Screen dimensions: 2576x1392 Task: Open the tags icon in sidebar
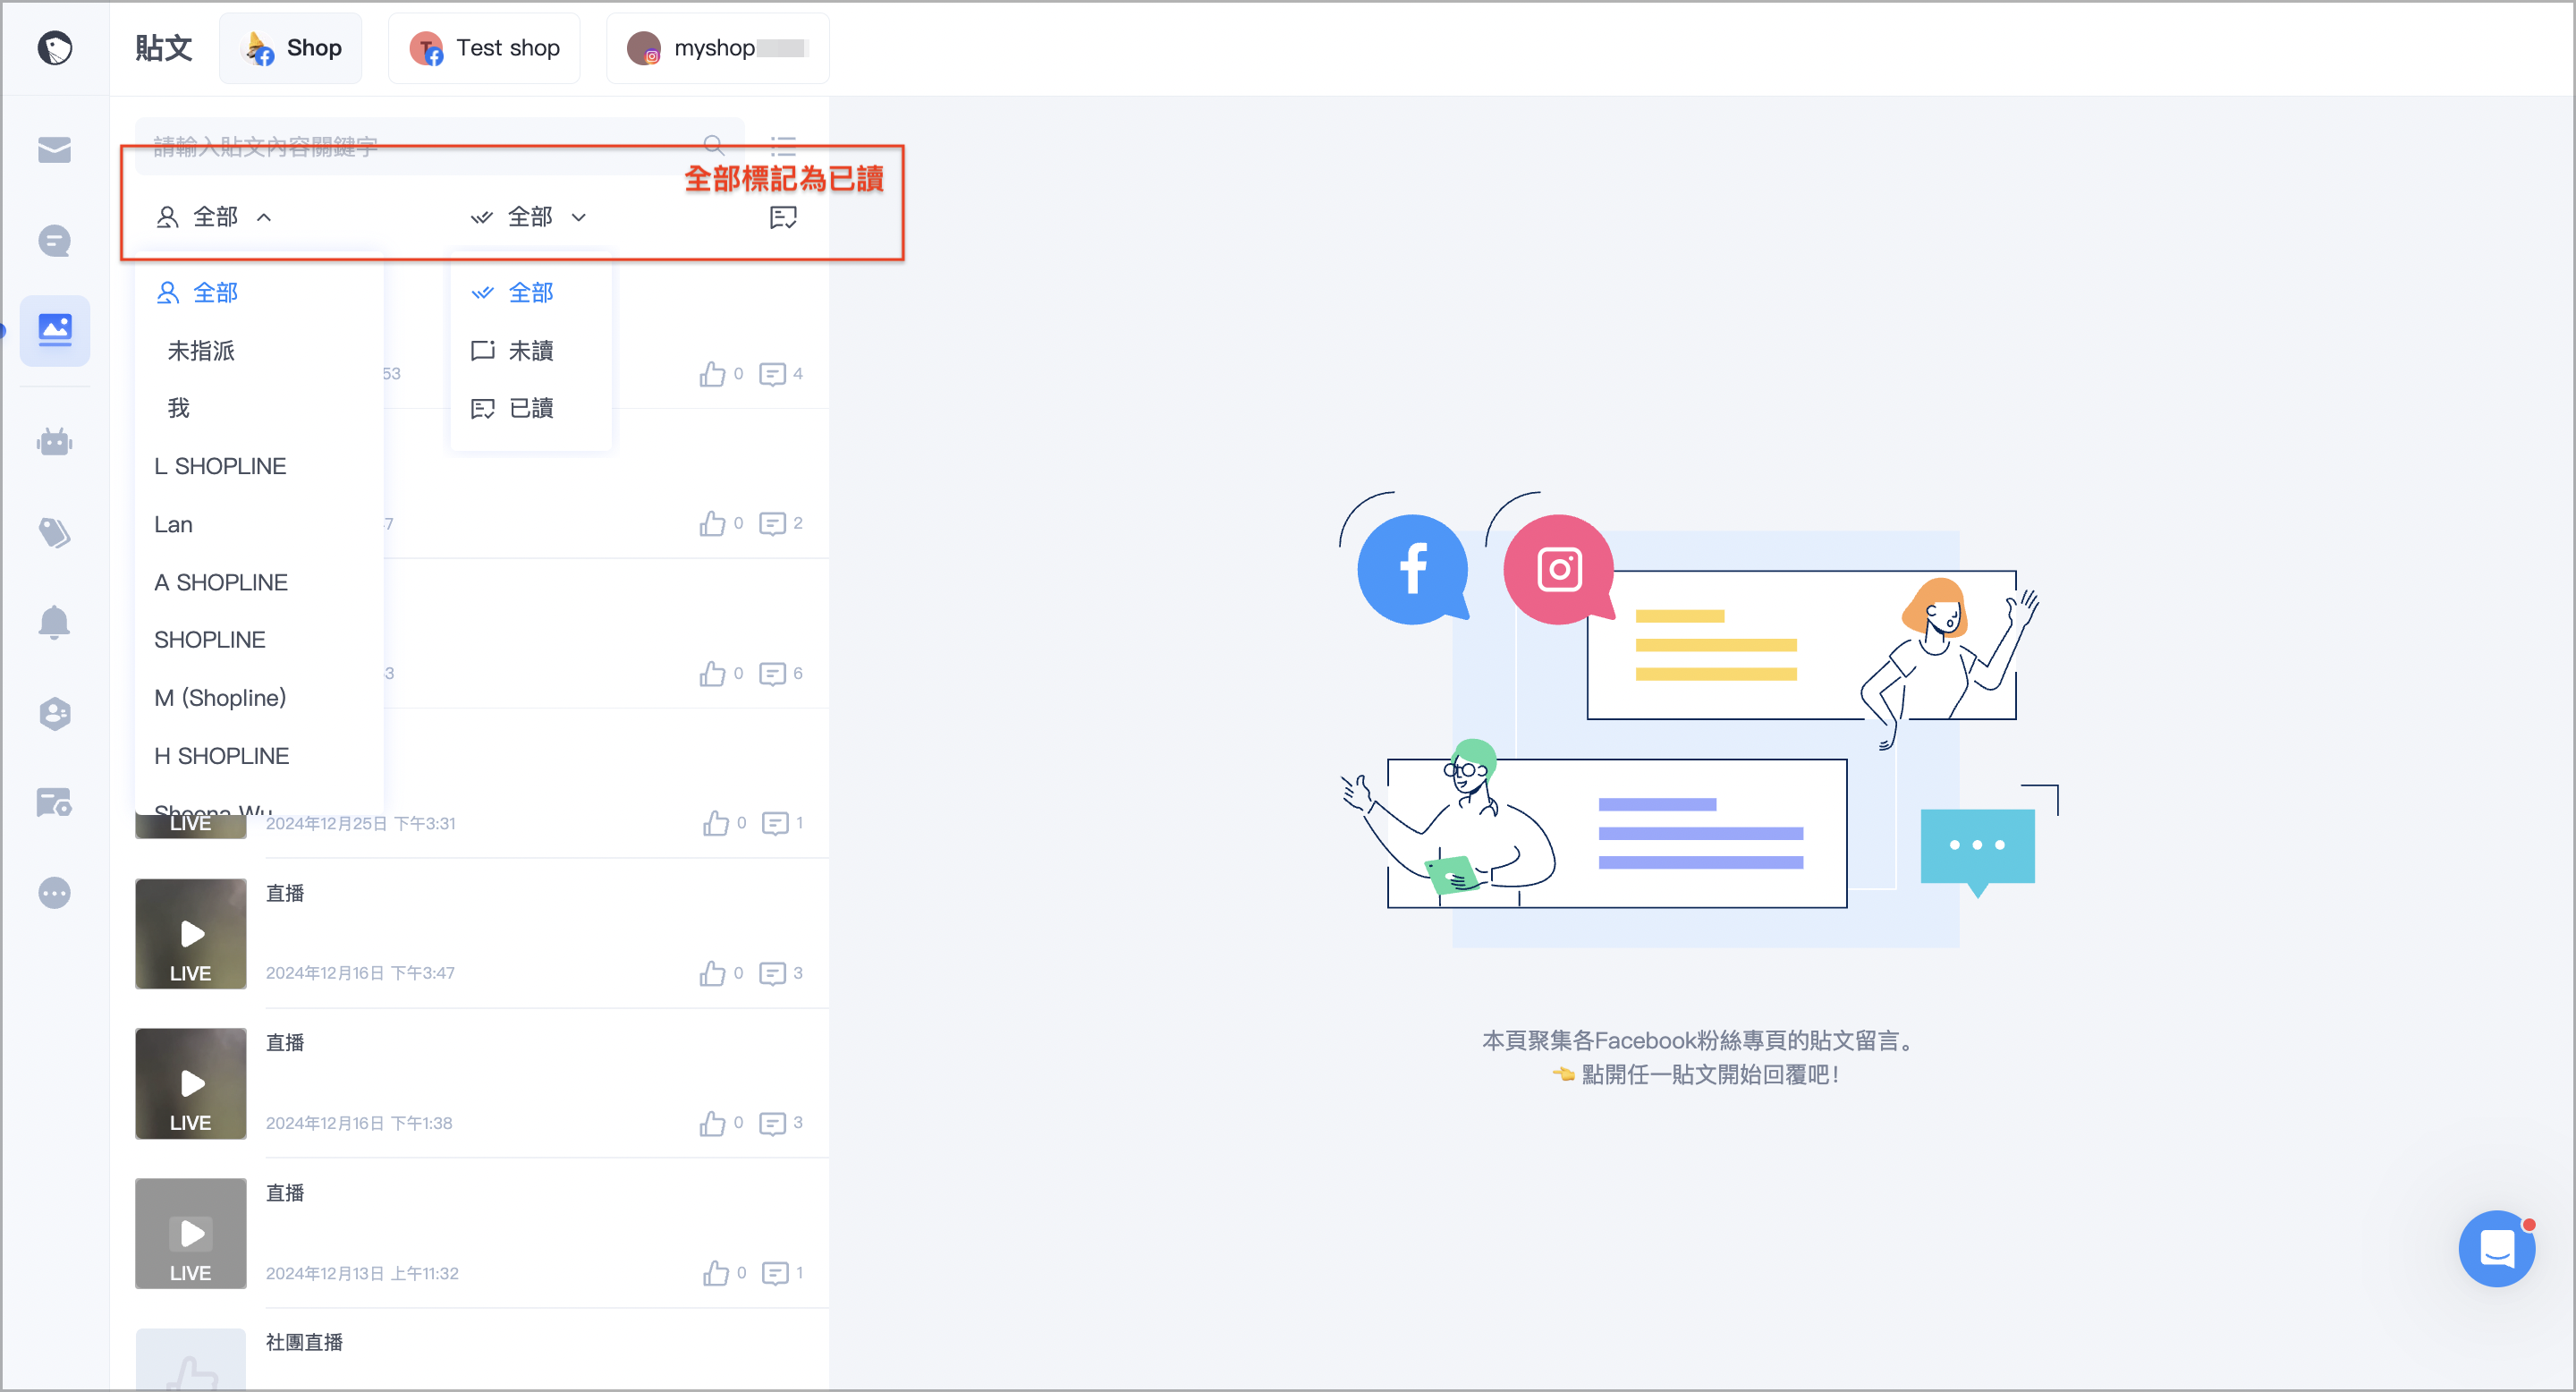click(x=54, y=532)
